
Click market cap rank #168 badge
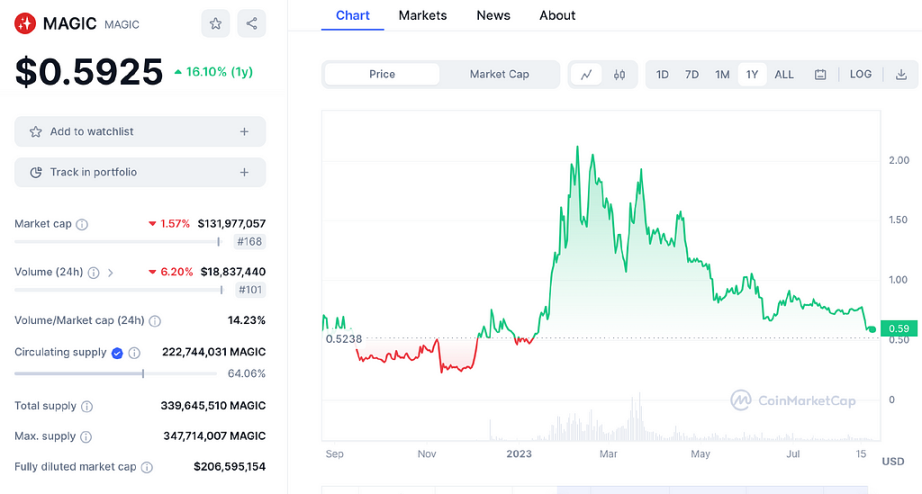(x=249, y=242)
